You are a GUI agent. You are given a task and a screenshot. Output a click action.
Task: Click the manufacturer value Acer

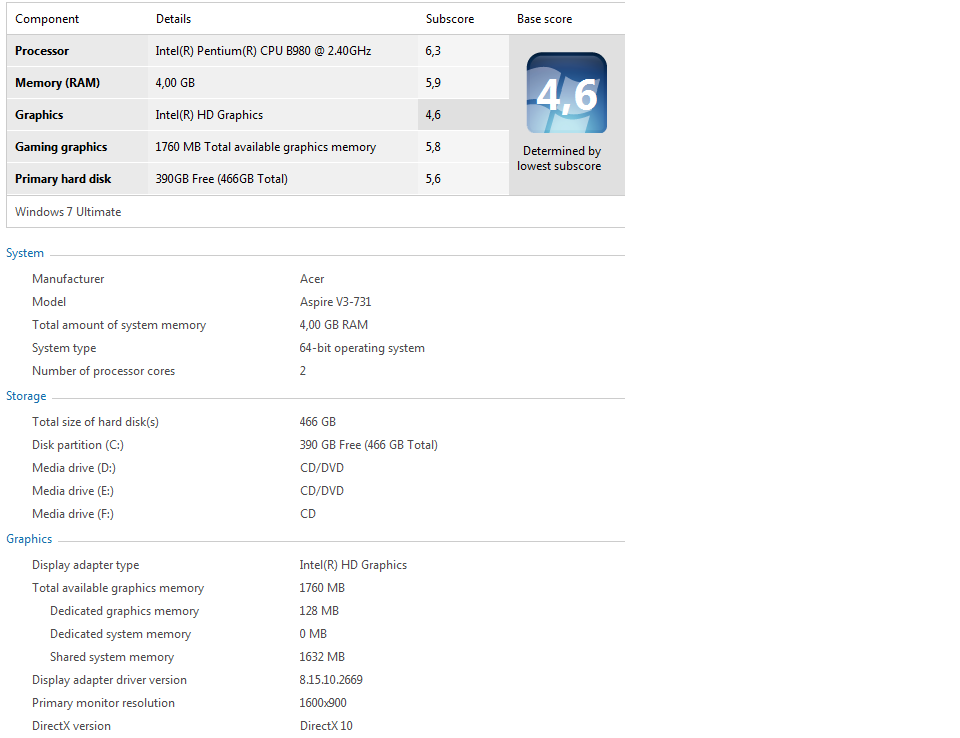coord(312,279)
